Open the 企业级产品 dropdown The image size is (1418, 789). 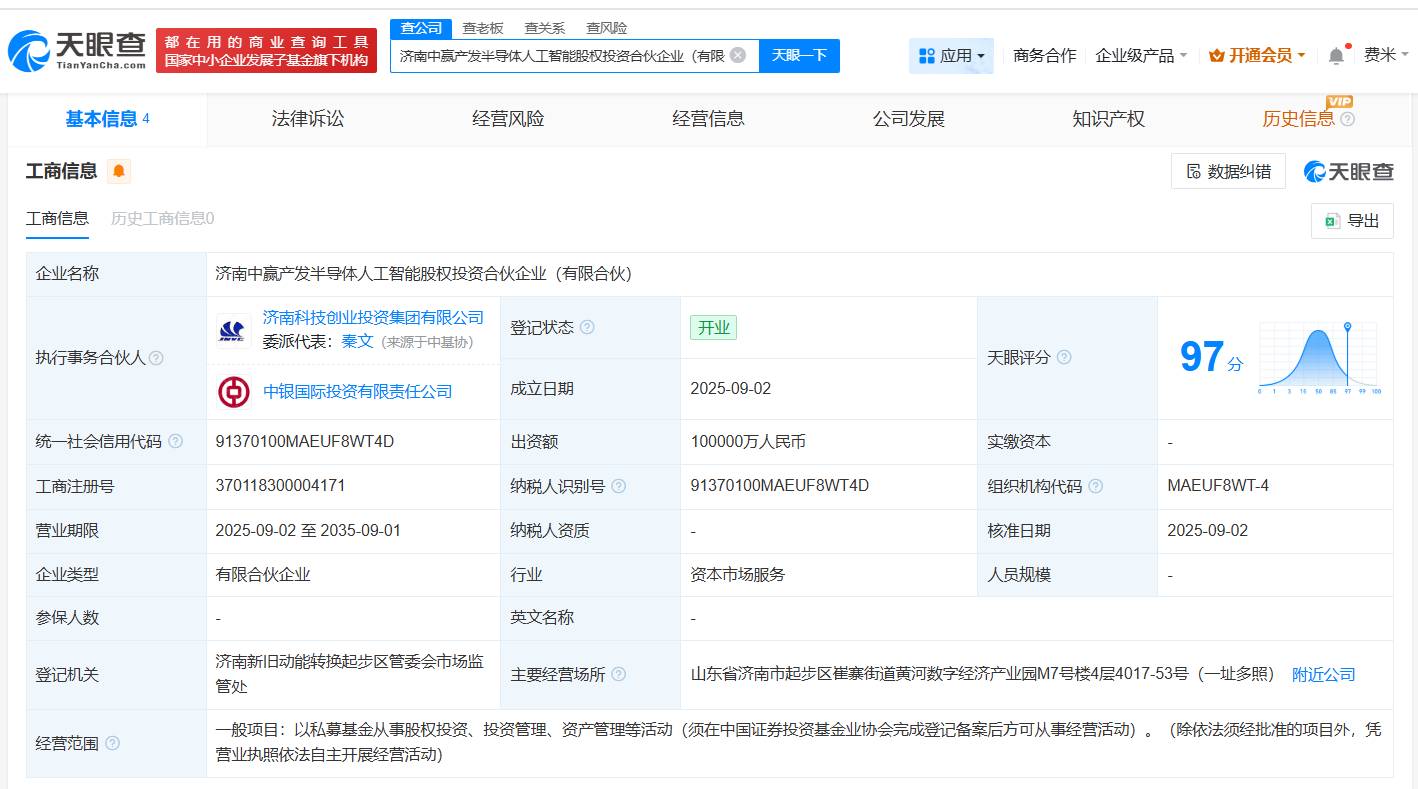click(x=1141, y=56)
